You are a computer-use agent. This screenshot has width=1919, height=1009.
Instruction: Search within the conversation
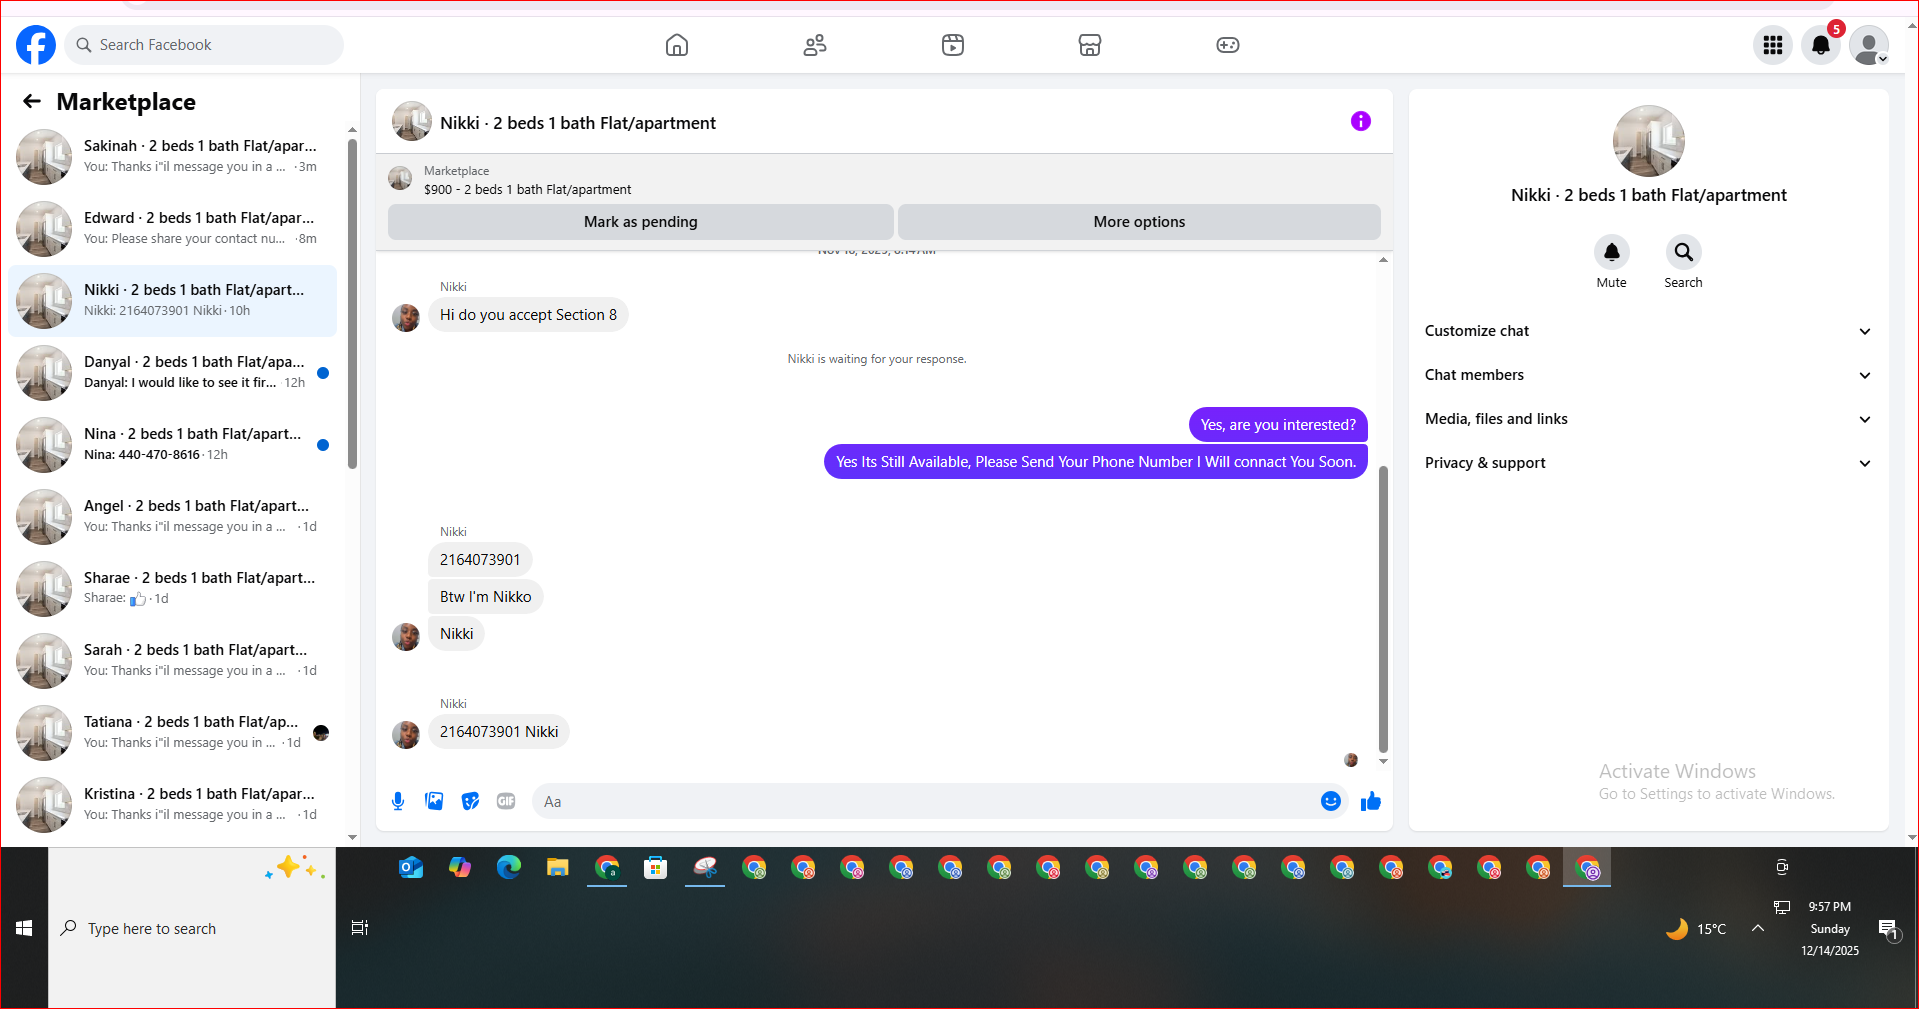tap(1684, 252)
